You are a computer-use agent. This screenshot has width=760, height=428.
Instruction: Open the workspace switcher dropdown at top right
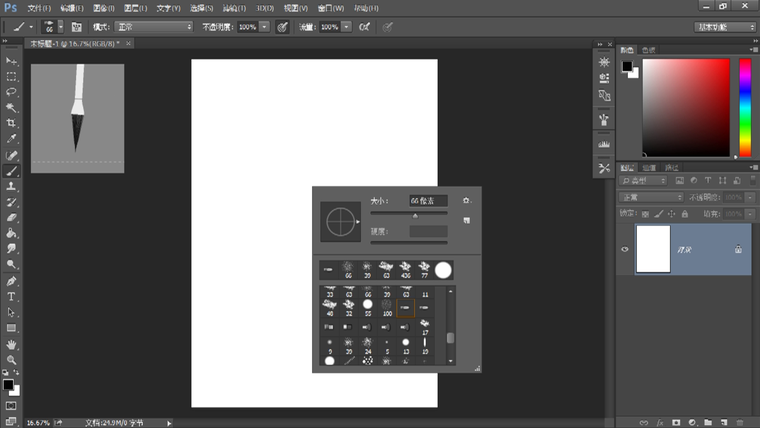coord(724,27)
